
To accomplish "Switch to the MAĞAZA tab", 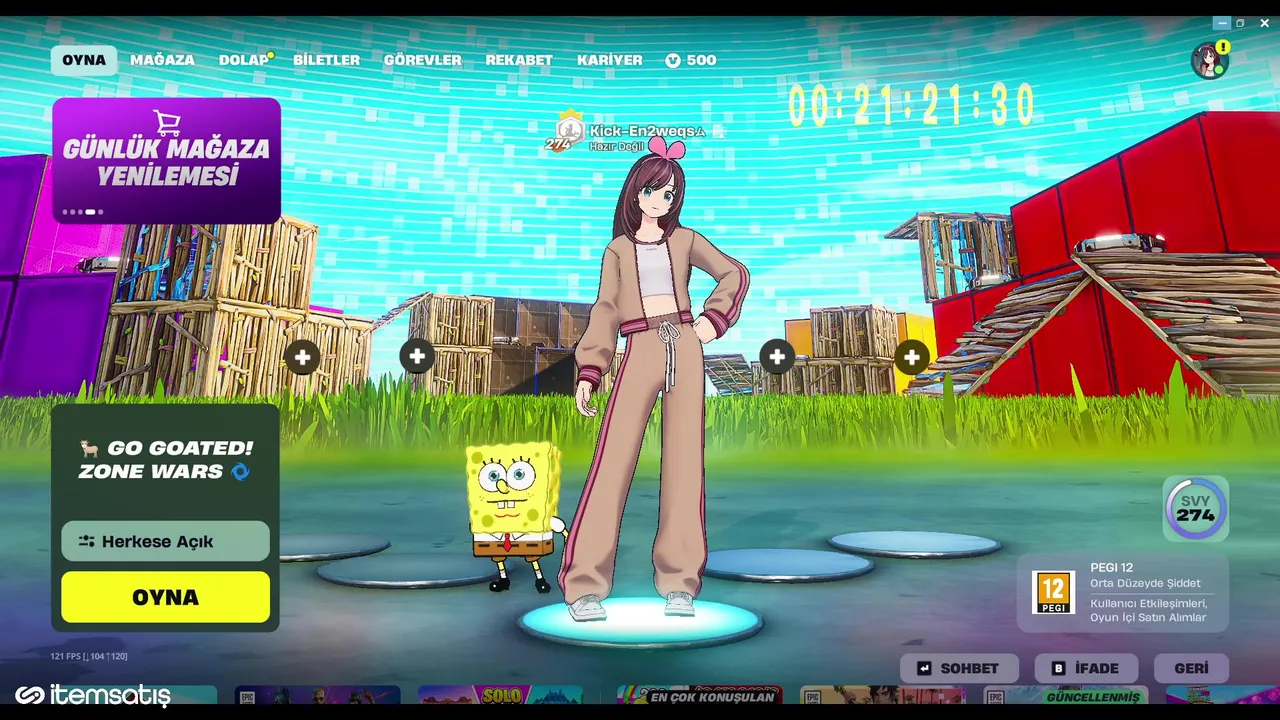I will coord(162,60).
